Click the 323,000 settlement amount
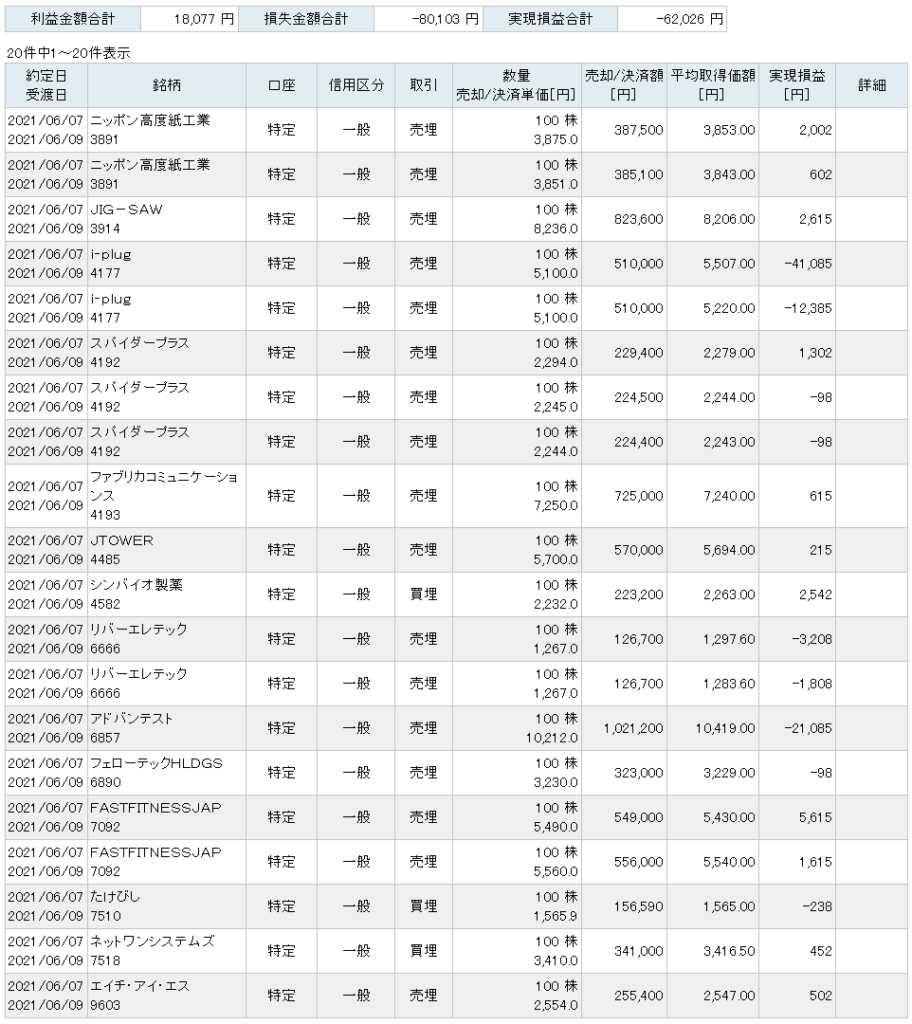The image size is (912, 1024). [638, 773]
